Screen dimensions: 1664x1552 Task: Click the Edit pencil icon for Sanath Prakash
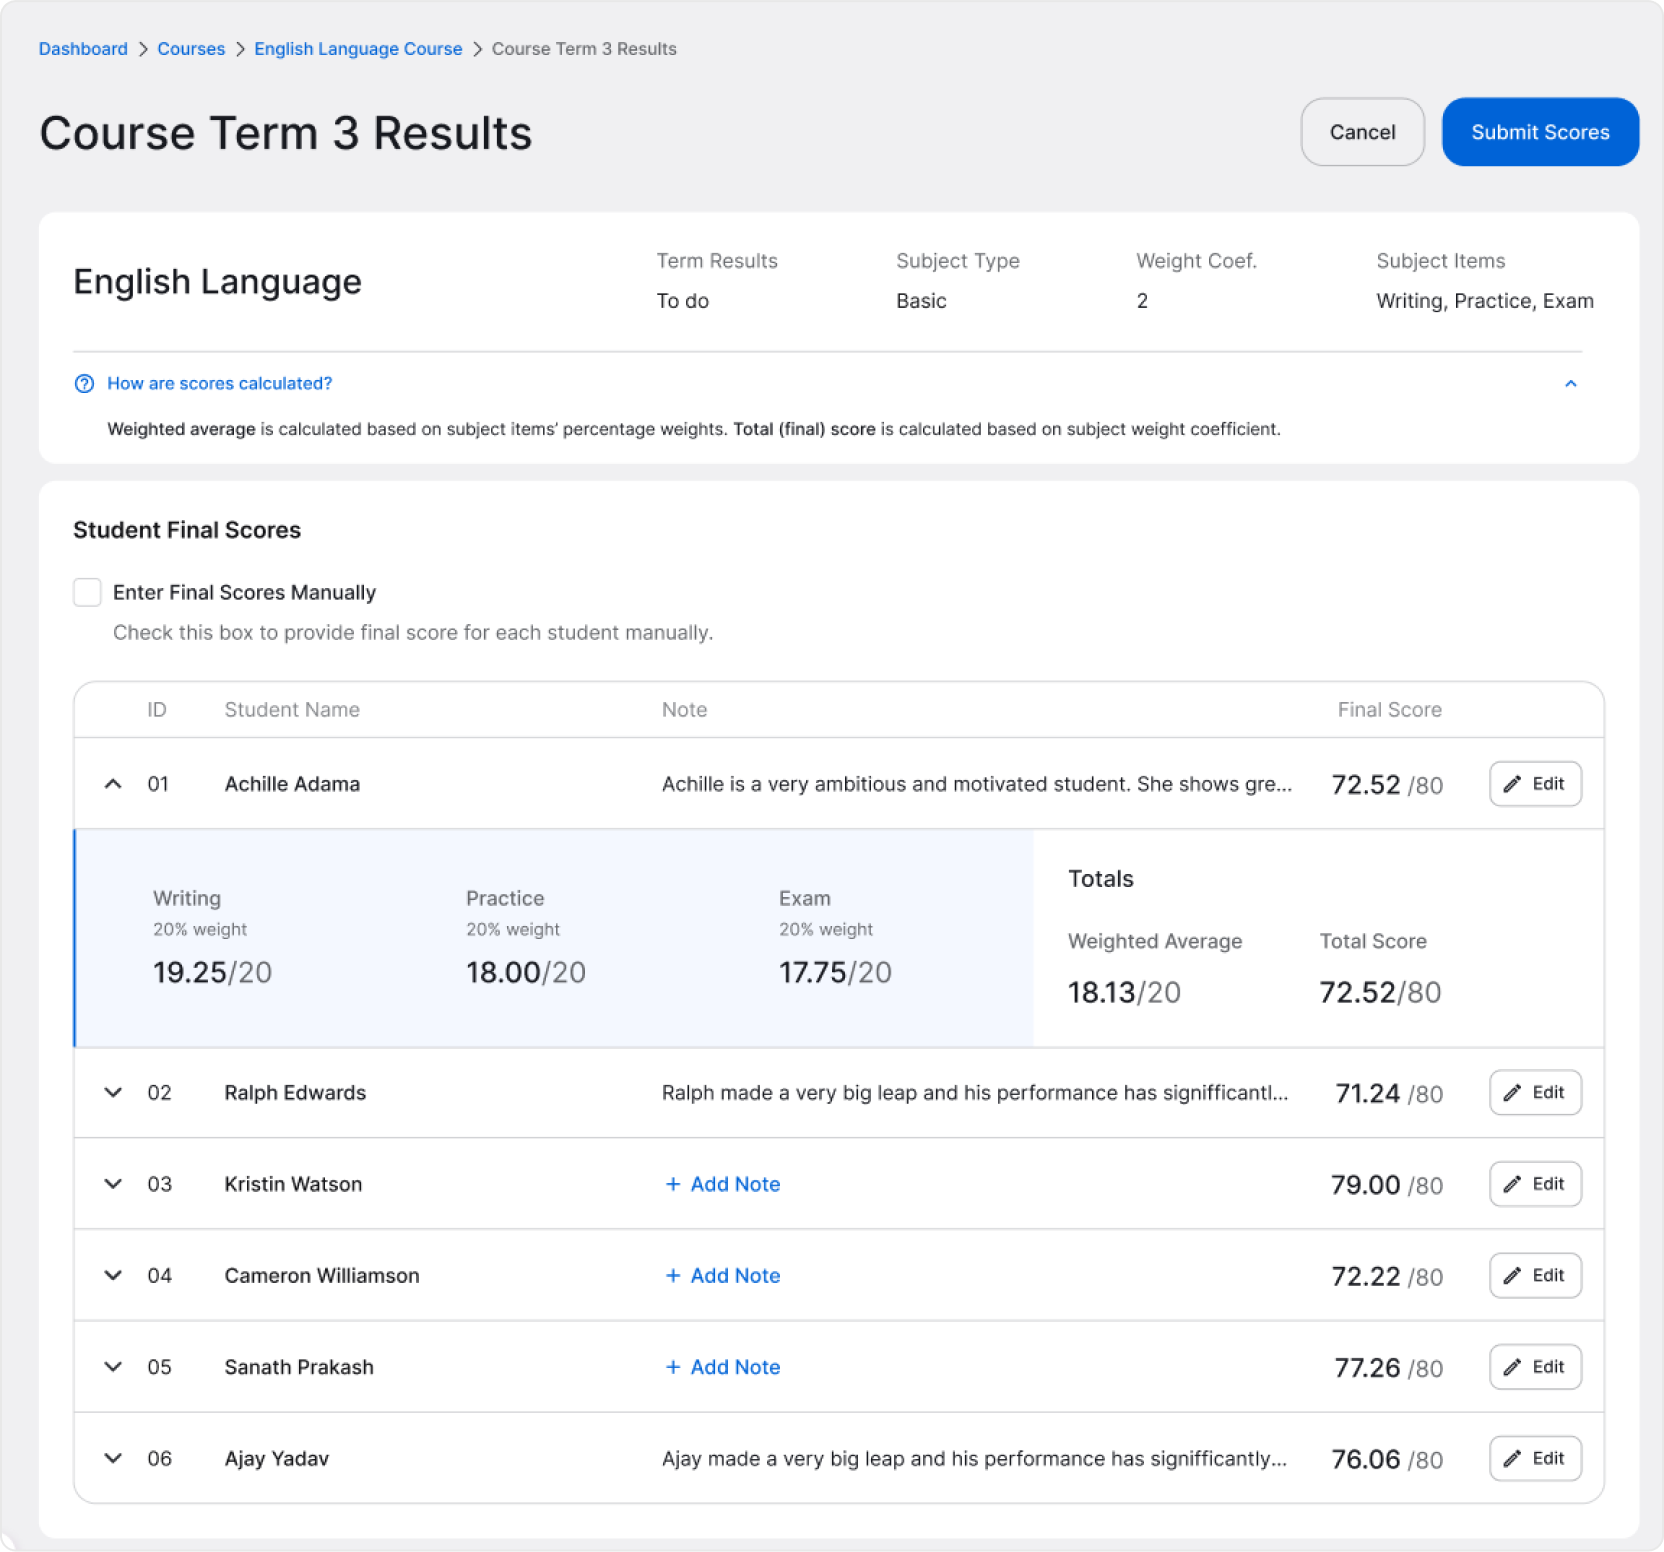[1511, 1367]
